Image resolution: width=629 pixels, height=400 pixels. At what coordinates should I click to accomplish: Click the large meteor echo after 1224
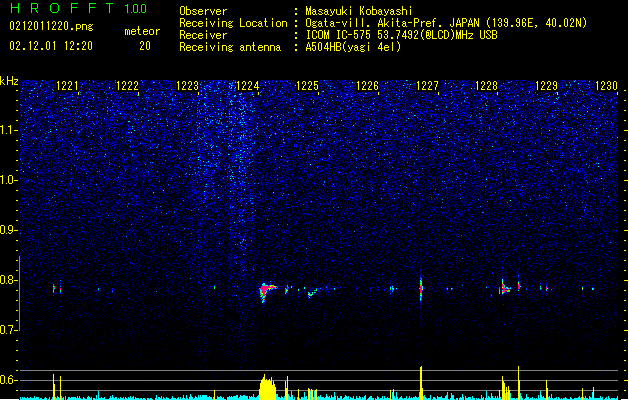(266, 291)
